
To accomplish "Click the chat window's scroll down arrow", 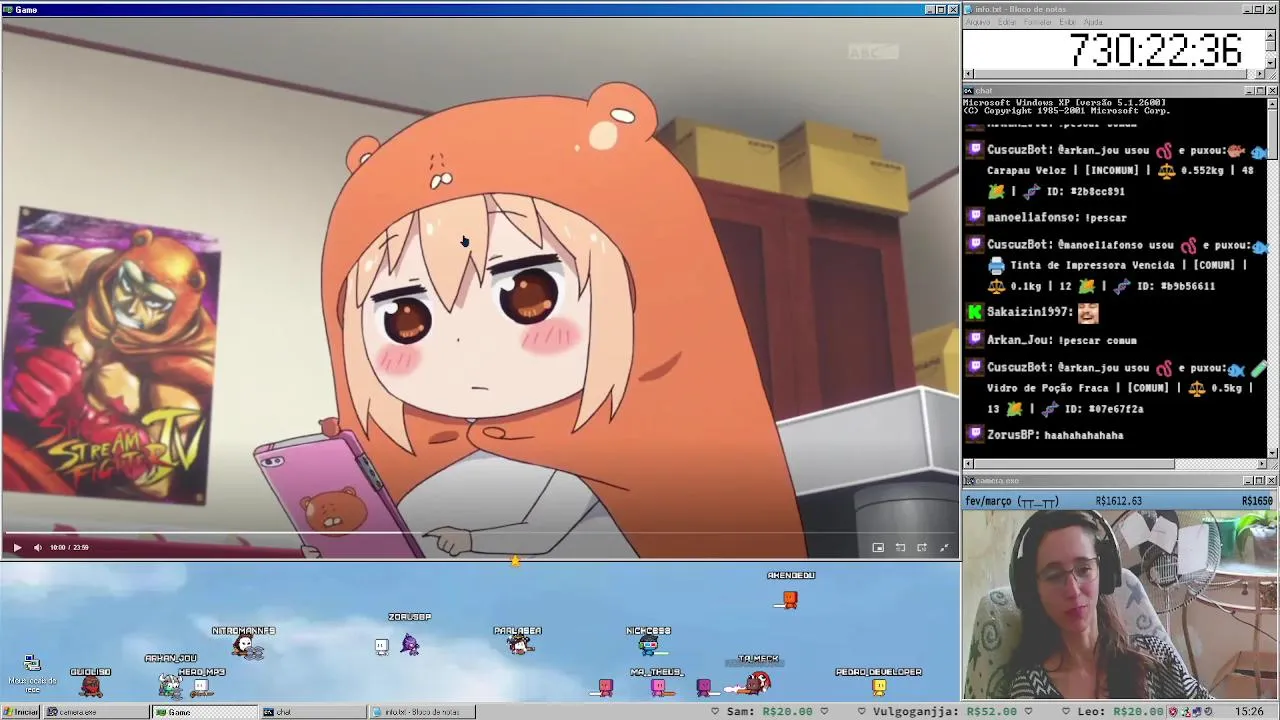I will [x=1272, y=453].
